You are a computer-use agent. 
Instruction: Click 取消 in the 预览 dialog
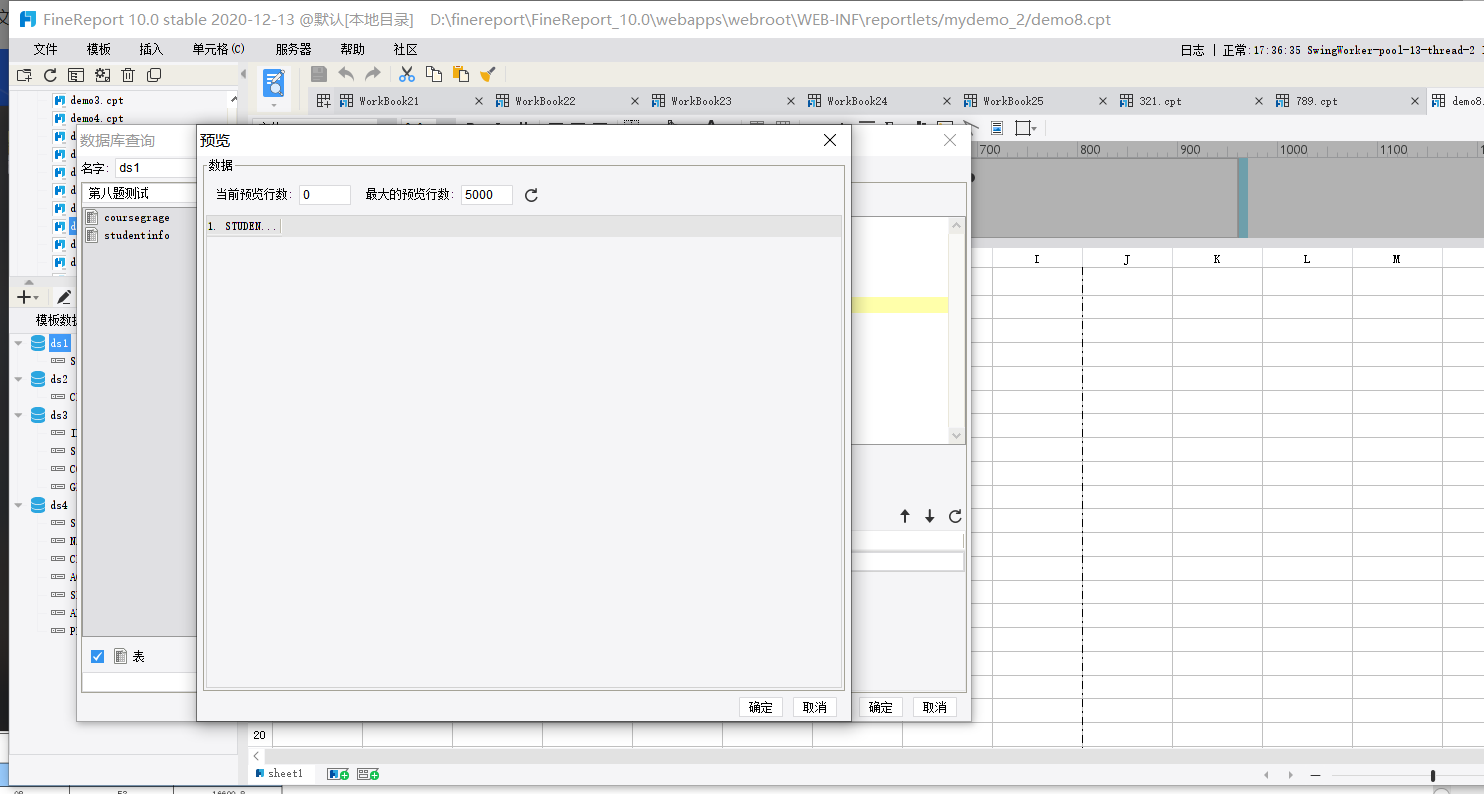pyautogui.click(x=815, y=707)
